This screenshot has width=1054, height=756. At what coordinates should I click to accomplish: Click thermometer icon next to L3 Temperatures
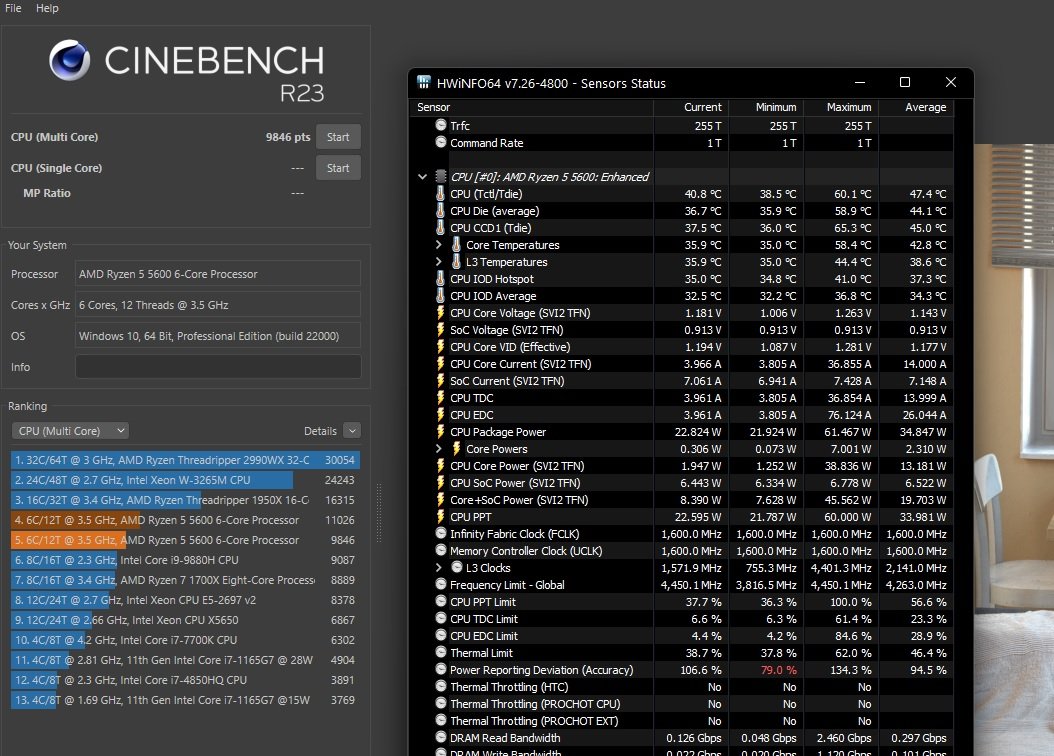click(x=456, y=261)
